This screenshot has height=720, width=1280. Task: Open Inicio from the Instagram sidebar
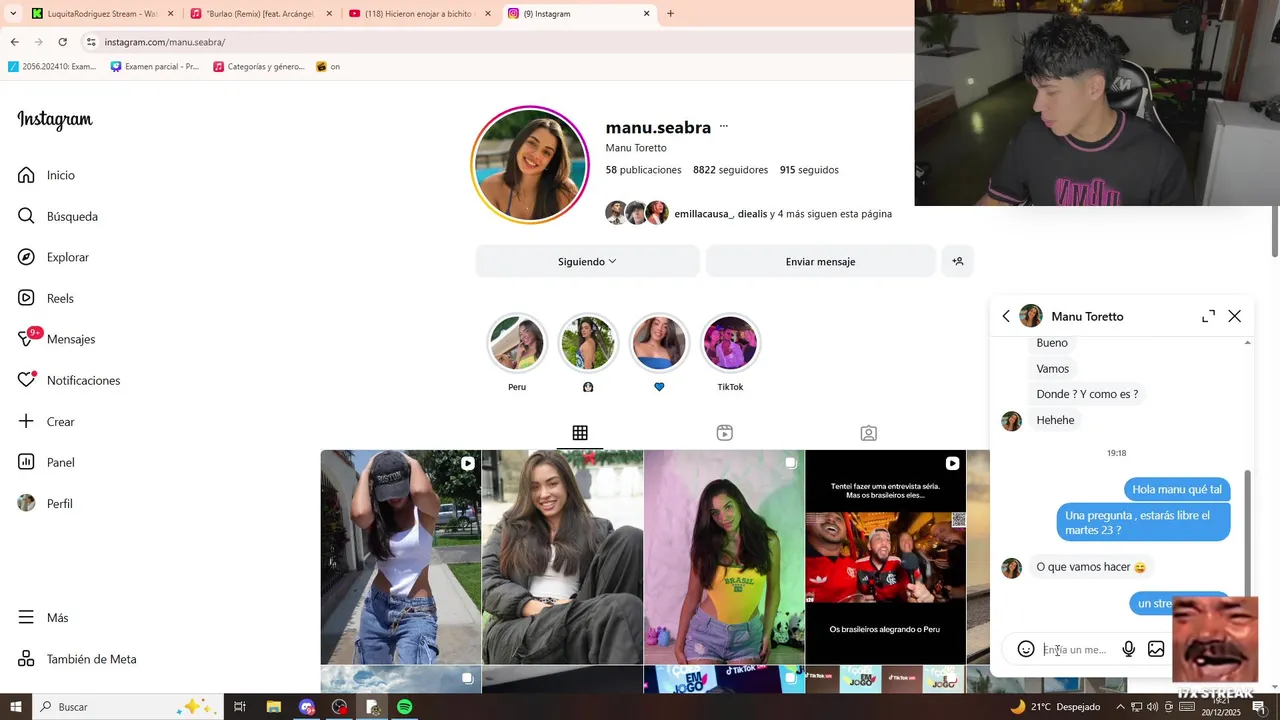pyautogui.click(x=47, y=175)
